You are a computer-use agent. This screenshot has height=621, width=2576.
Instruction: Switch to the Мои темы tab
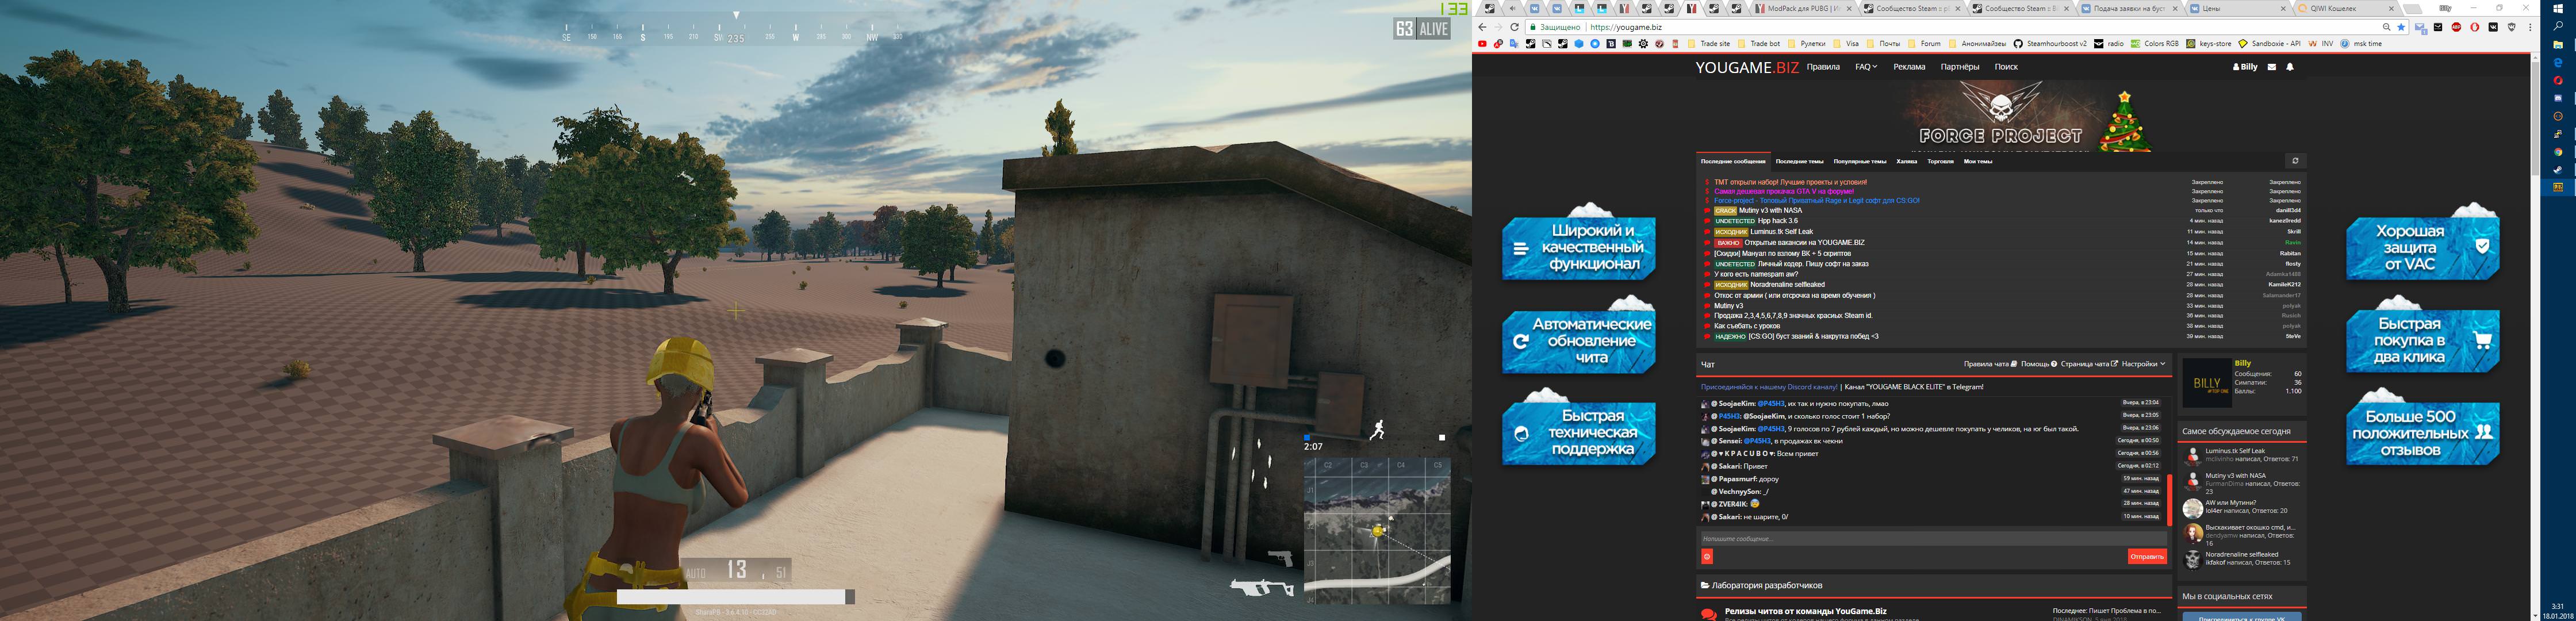coord(1978,161)
